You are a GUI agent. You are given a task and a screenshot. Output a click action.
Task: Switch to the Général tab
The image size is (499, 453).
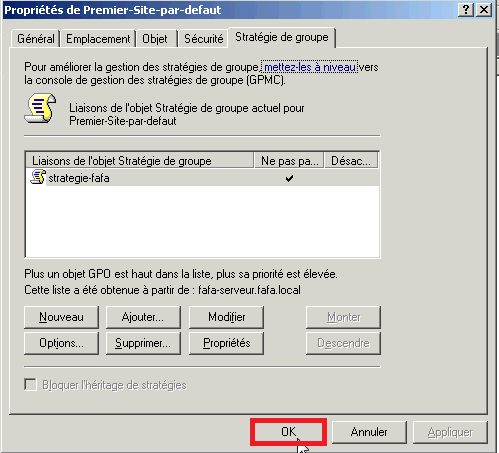point(36,39)
